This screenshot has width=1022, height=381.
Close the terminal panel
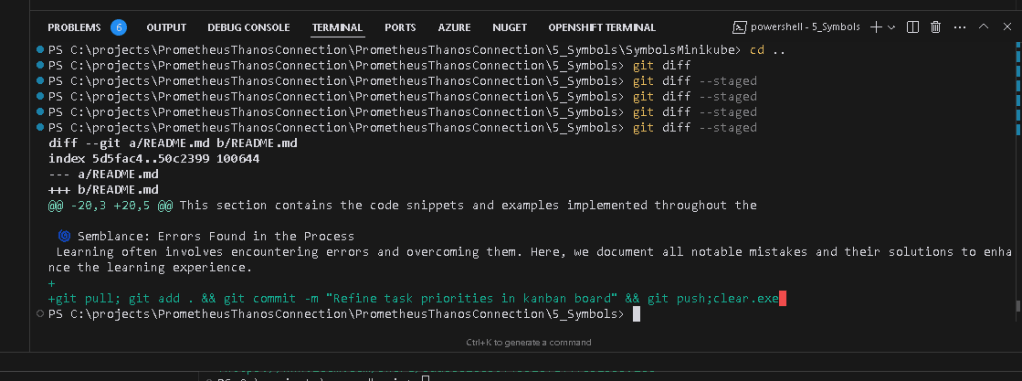point(1007,27)
